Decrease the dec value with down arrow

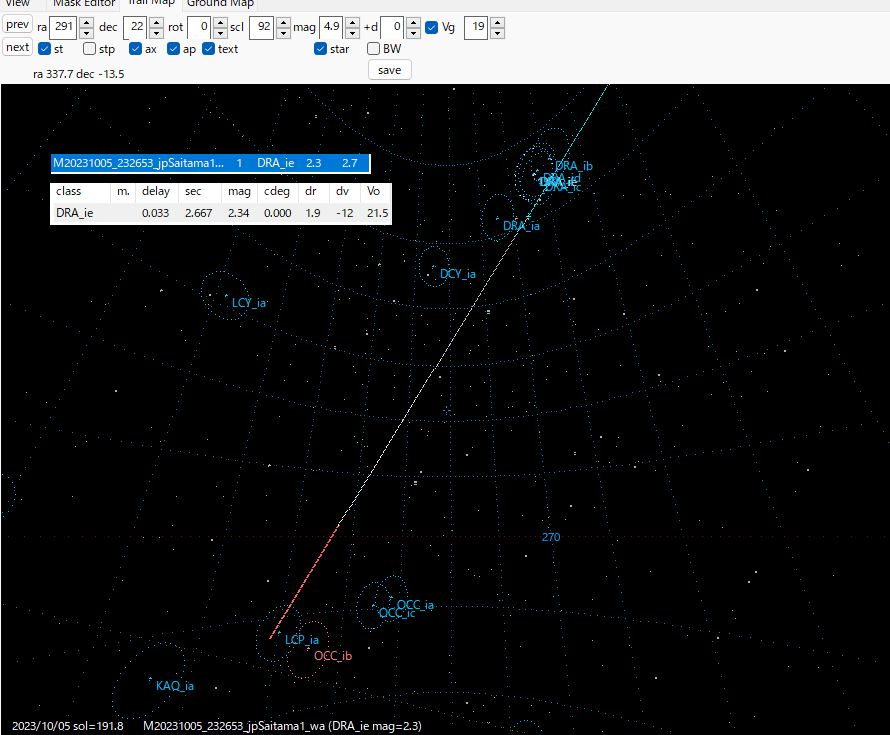(x=156, y=33)
